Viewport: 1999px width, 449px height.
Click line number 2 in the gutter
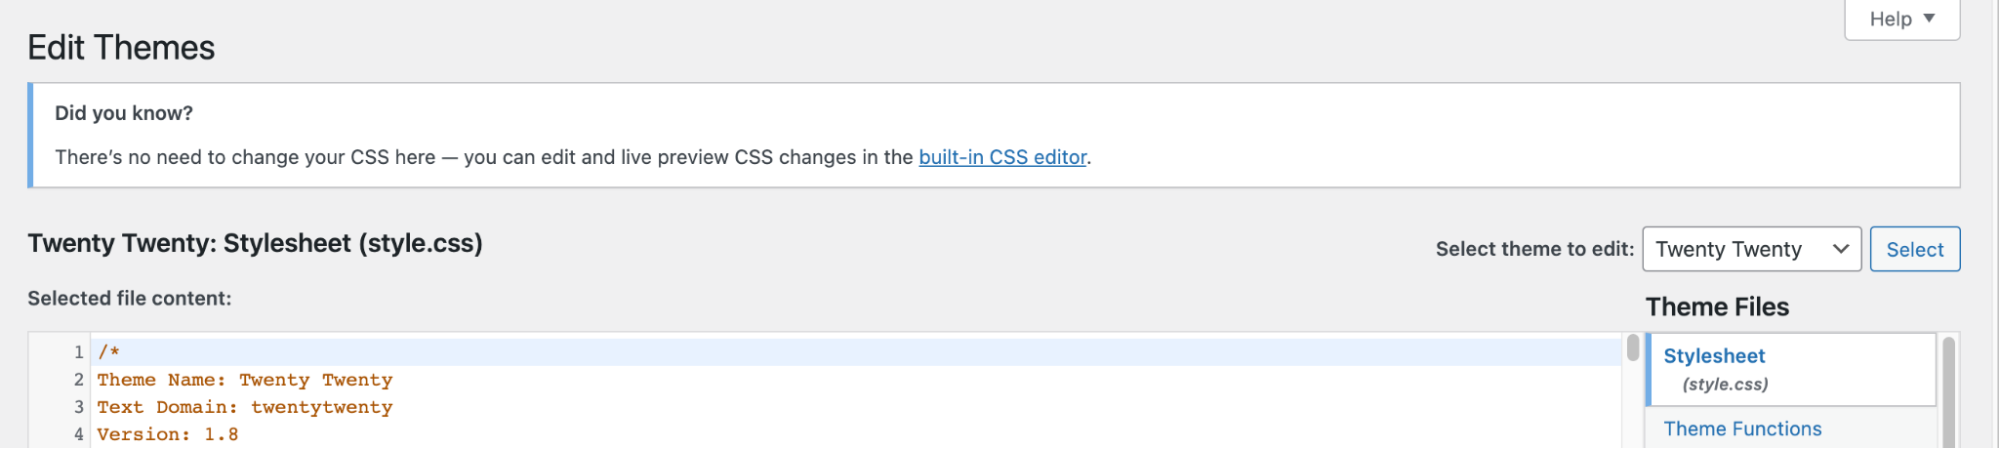pos(78,380)
